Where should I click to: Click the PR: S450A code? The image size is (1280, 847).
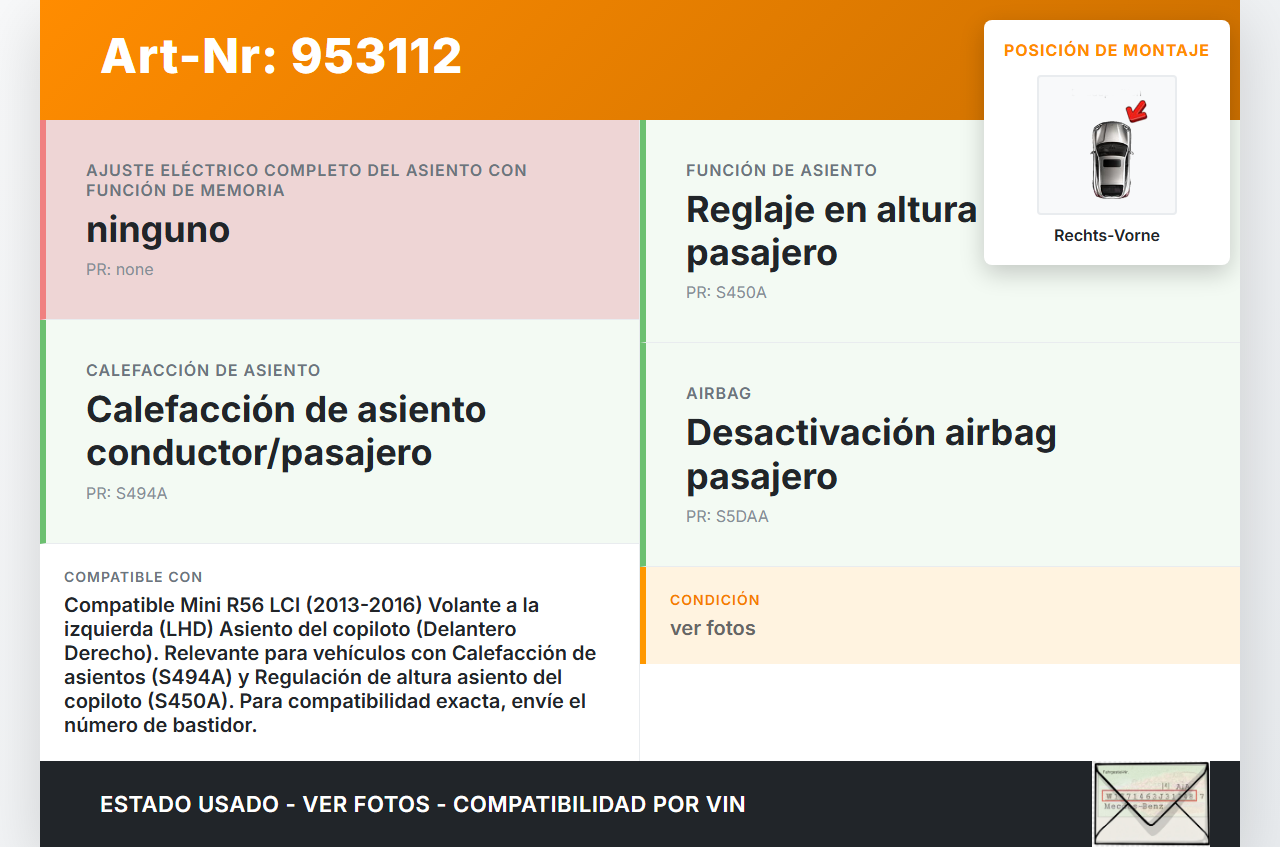pos(726,293)
